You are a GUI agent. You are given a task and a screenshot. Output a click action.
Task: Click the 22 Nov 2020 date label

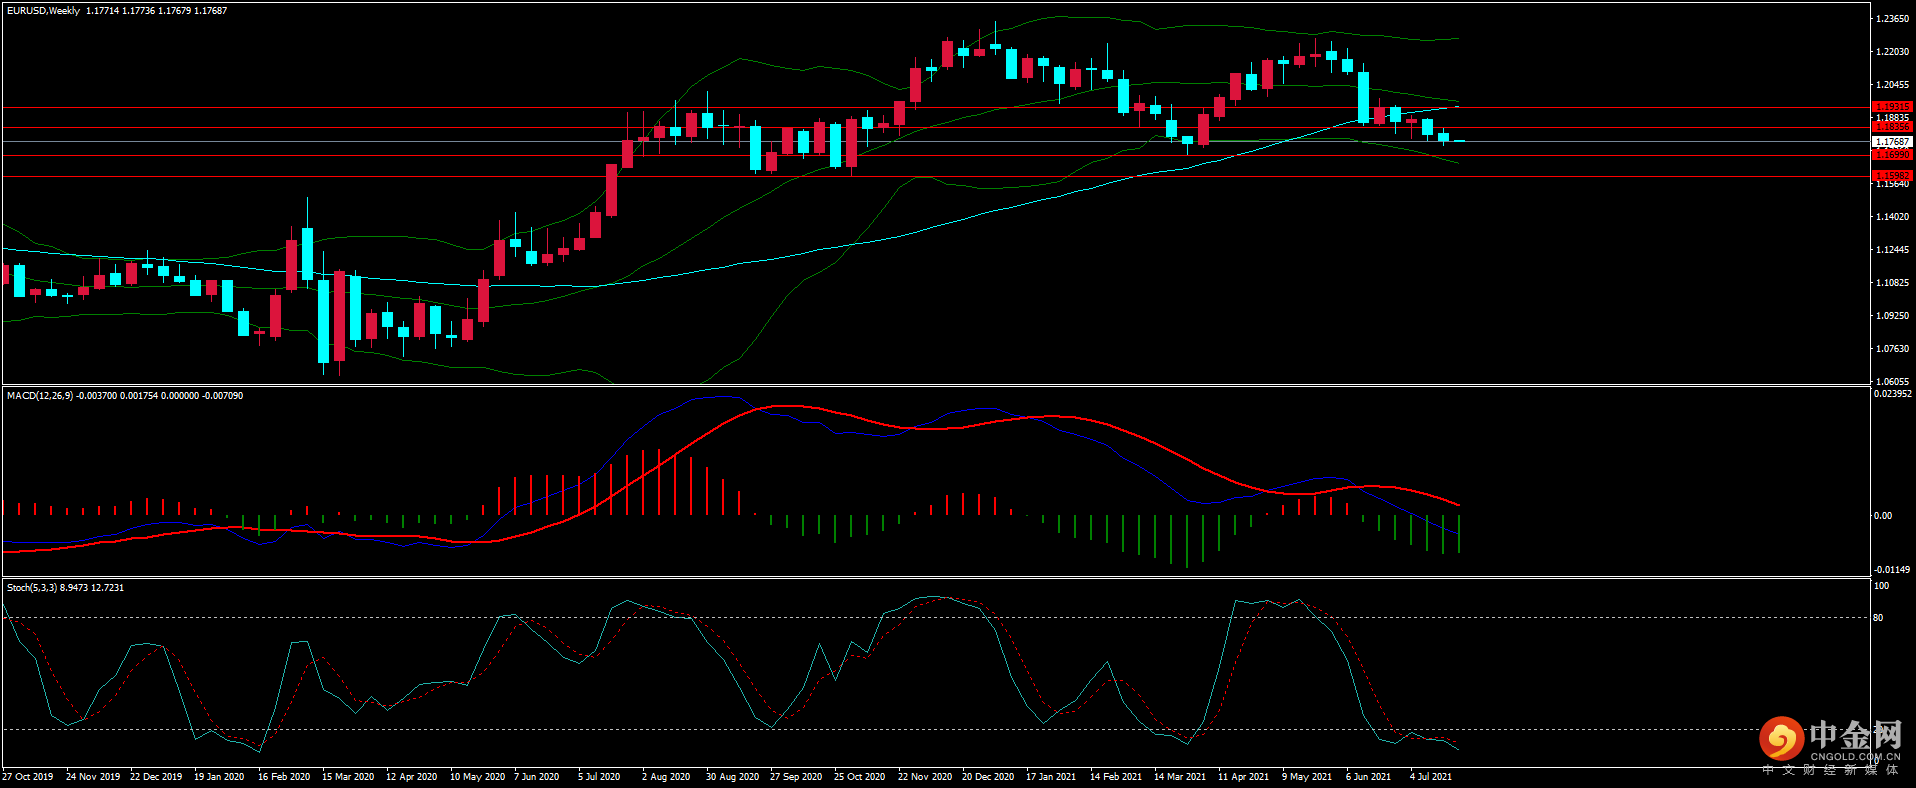(x=925, y=777)
